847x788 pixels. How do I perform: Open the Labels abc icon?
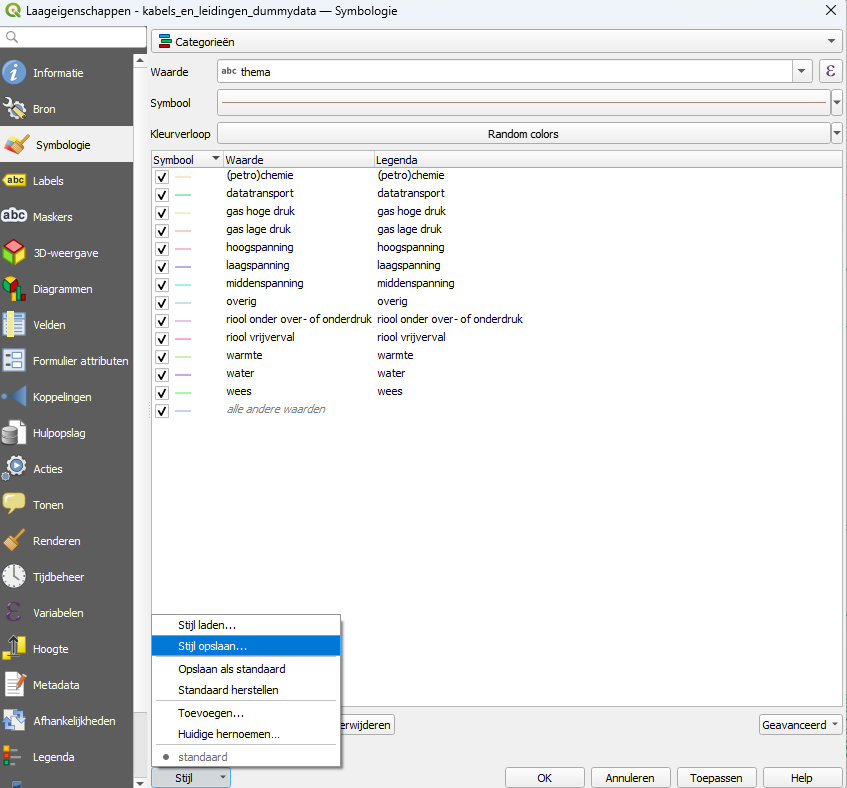tap(14, 180)
